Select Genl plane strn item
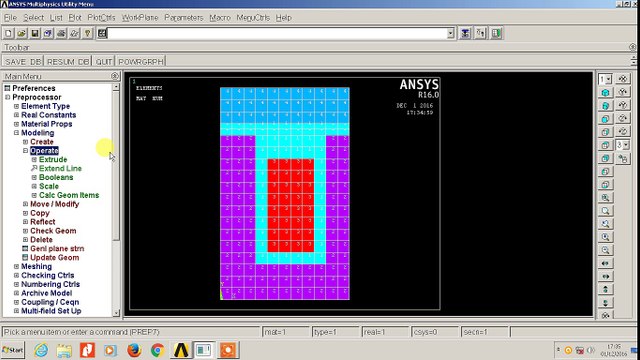The image size is (640, 360). tap(57, 249)
